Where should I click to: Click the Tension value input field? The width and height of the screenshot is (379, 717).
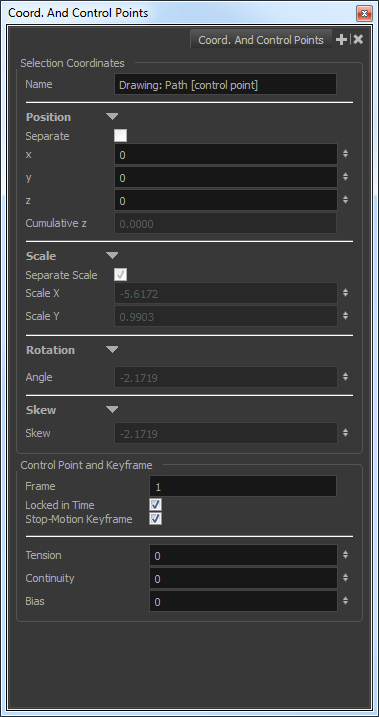pyautogui.click(x=243, y=555)
